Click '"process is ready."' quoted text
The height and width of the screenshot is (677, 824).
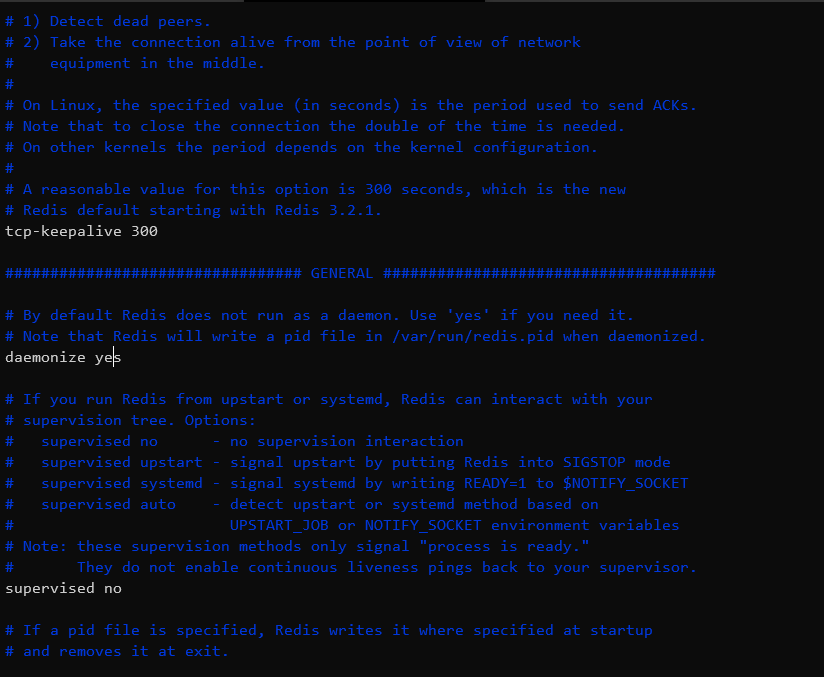tap(504, 547)
